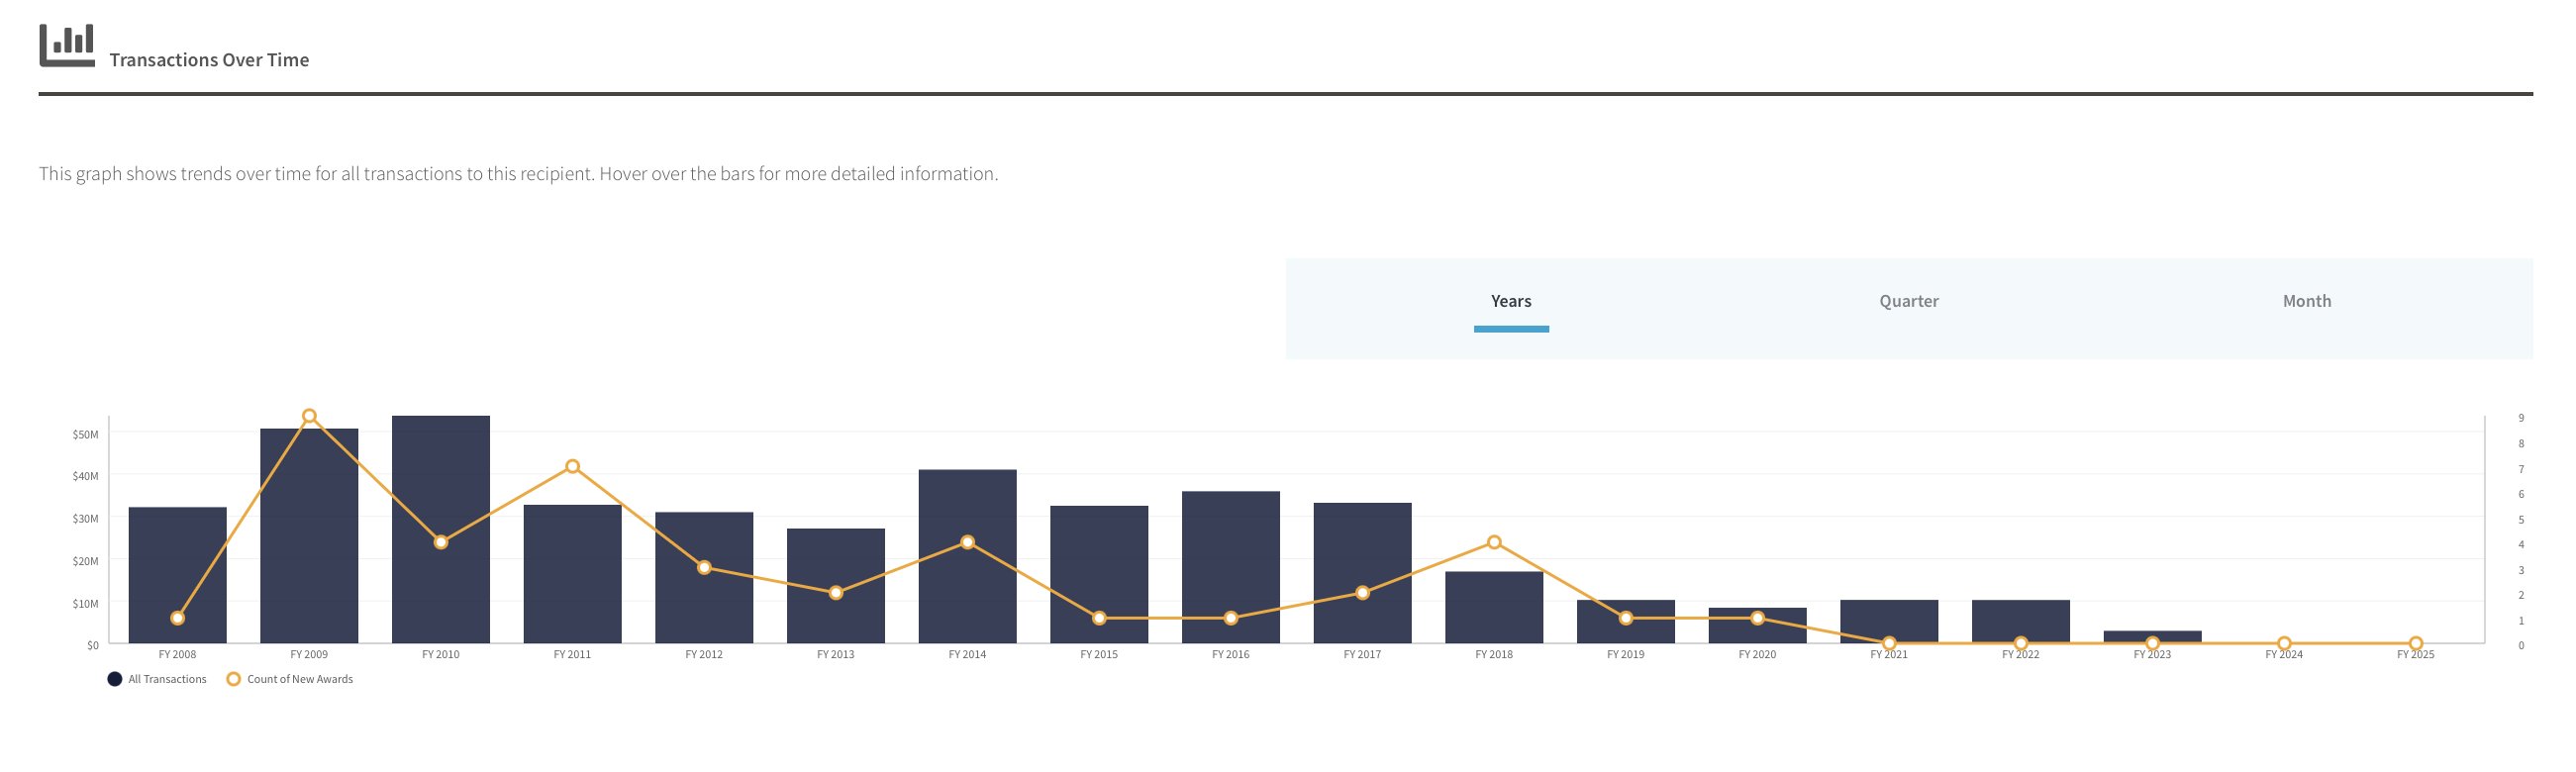This screenshot has height=772, width=2576.
Task: Click the FY 2010 new awards line point
Action: coord(441,542)
